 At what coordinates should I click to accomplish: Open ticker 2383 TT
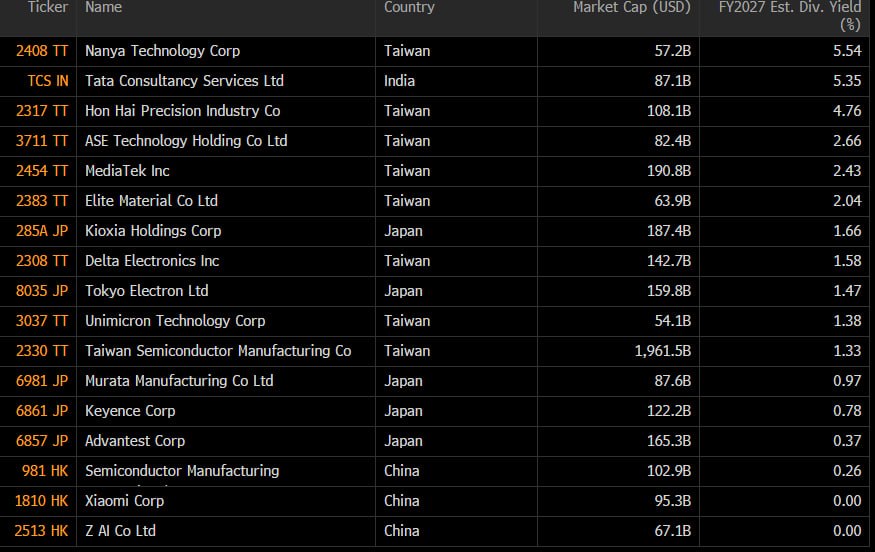[42, 201]
